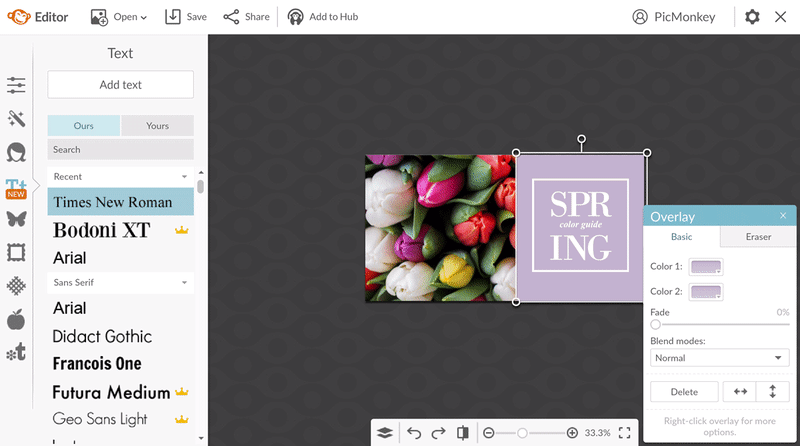Switch to the Yours fonts tab
This screenshot has width=800, height=446.
click(157, 126)
